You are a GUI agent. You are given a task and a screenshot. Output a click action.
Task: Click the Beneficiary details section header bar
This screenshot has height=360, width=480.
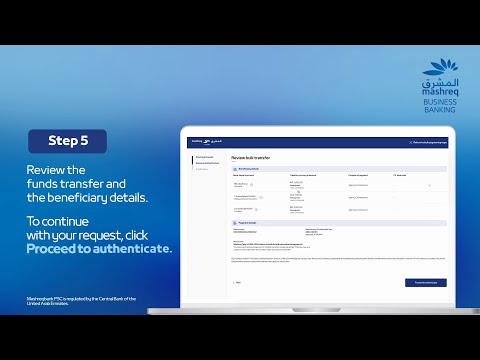339,169
